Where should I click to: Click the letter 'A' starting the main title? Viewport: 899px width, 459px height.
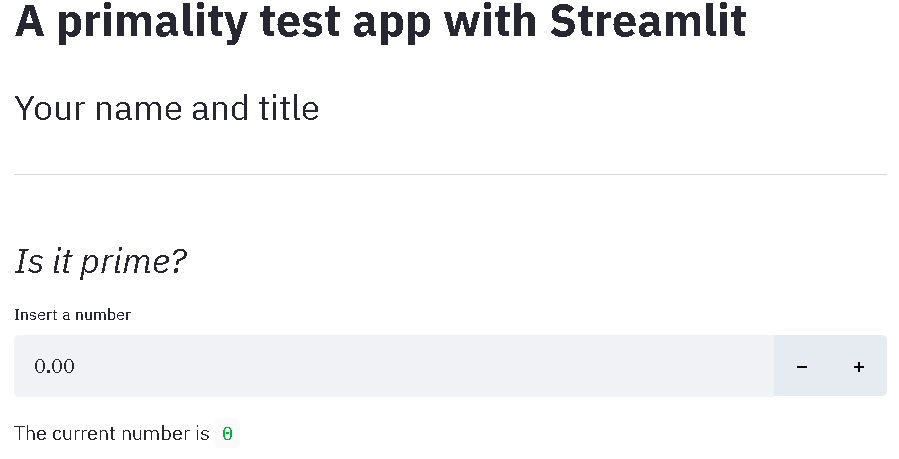point(30,20)
